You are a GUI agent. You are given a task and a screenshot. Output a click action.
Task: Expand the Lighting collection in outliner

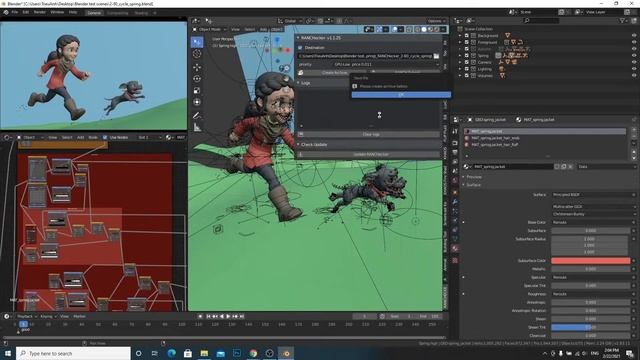click(x=460, y=69)
